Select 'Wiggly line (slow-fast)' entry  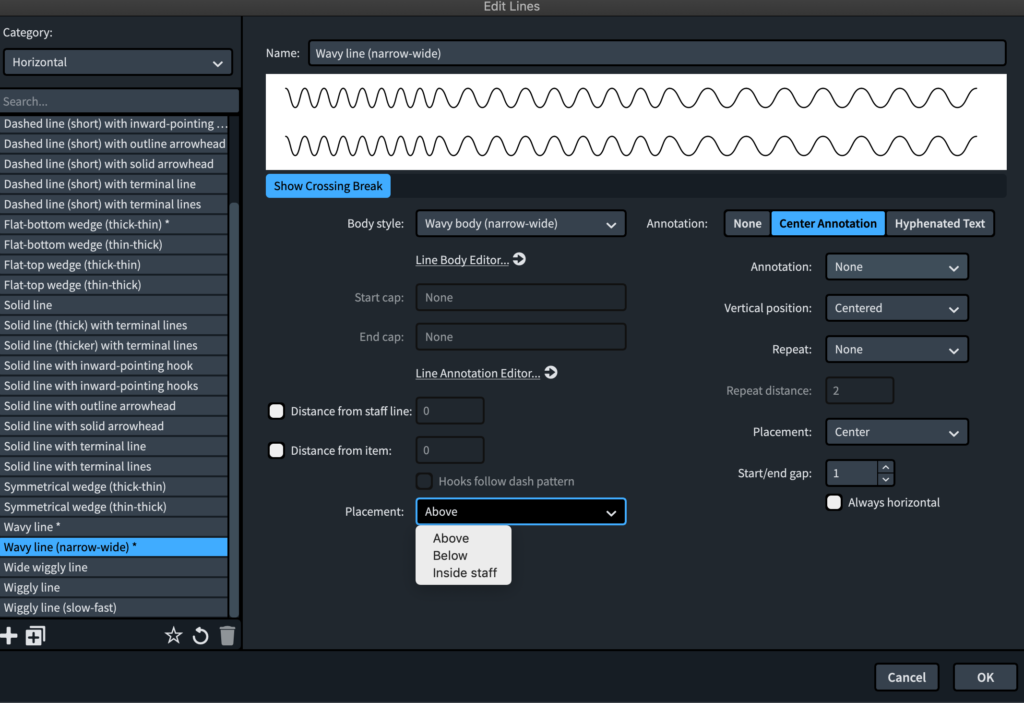[x=114, y=608]
